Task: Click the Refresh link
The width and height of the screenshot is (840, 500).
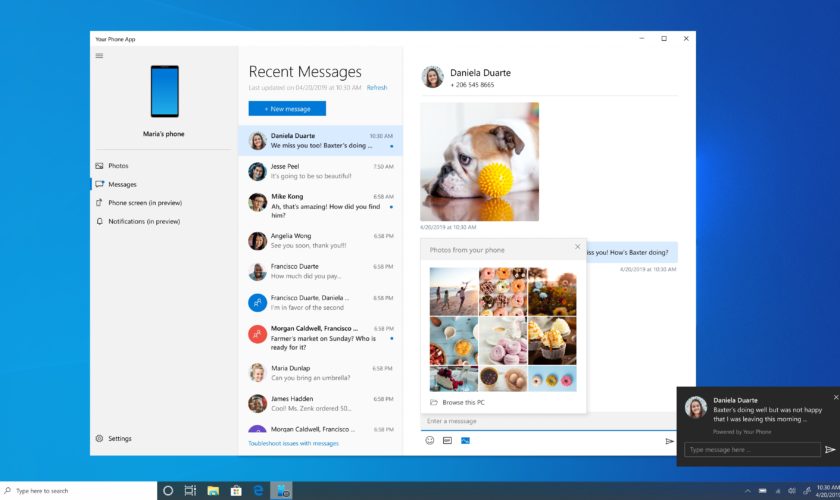Action: [377, 87]
